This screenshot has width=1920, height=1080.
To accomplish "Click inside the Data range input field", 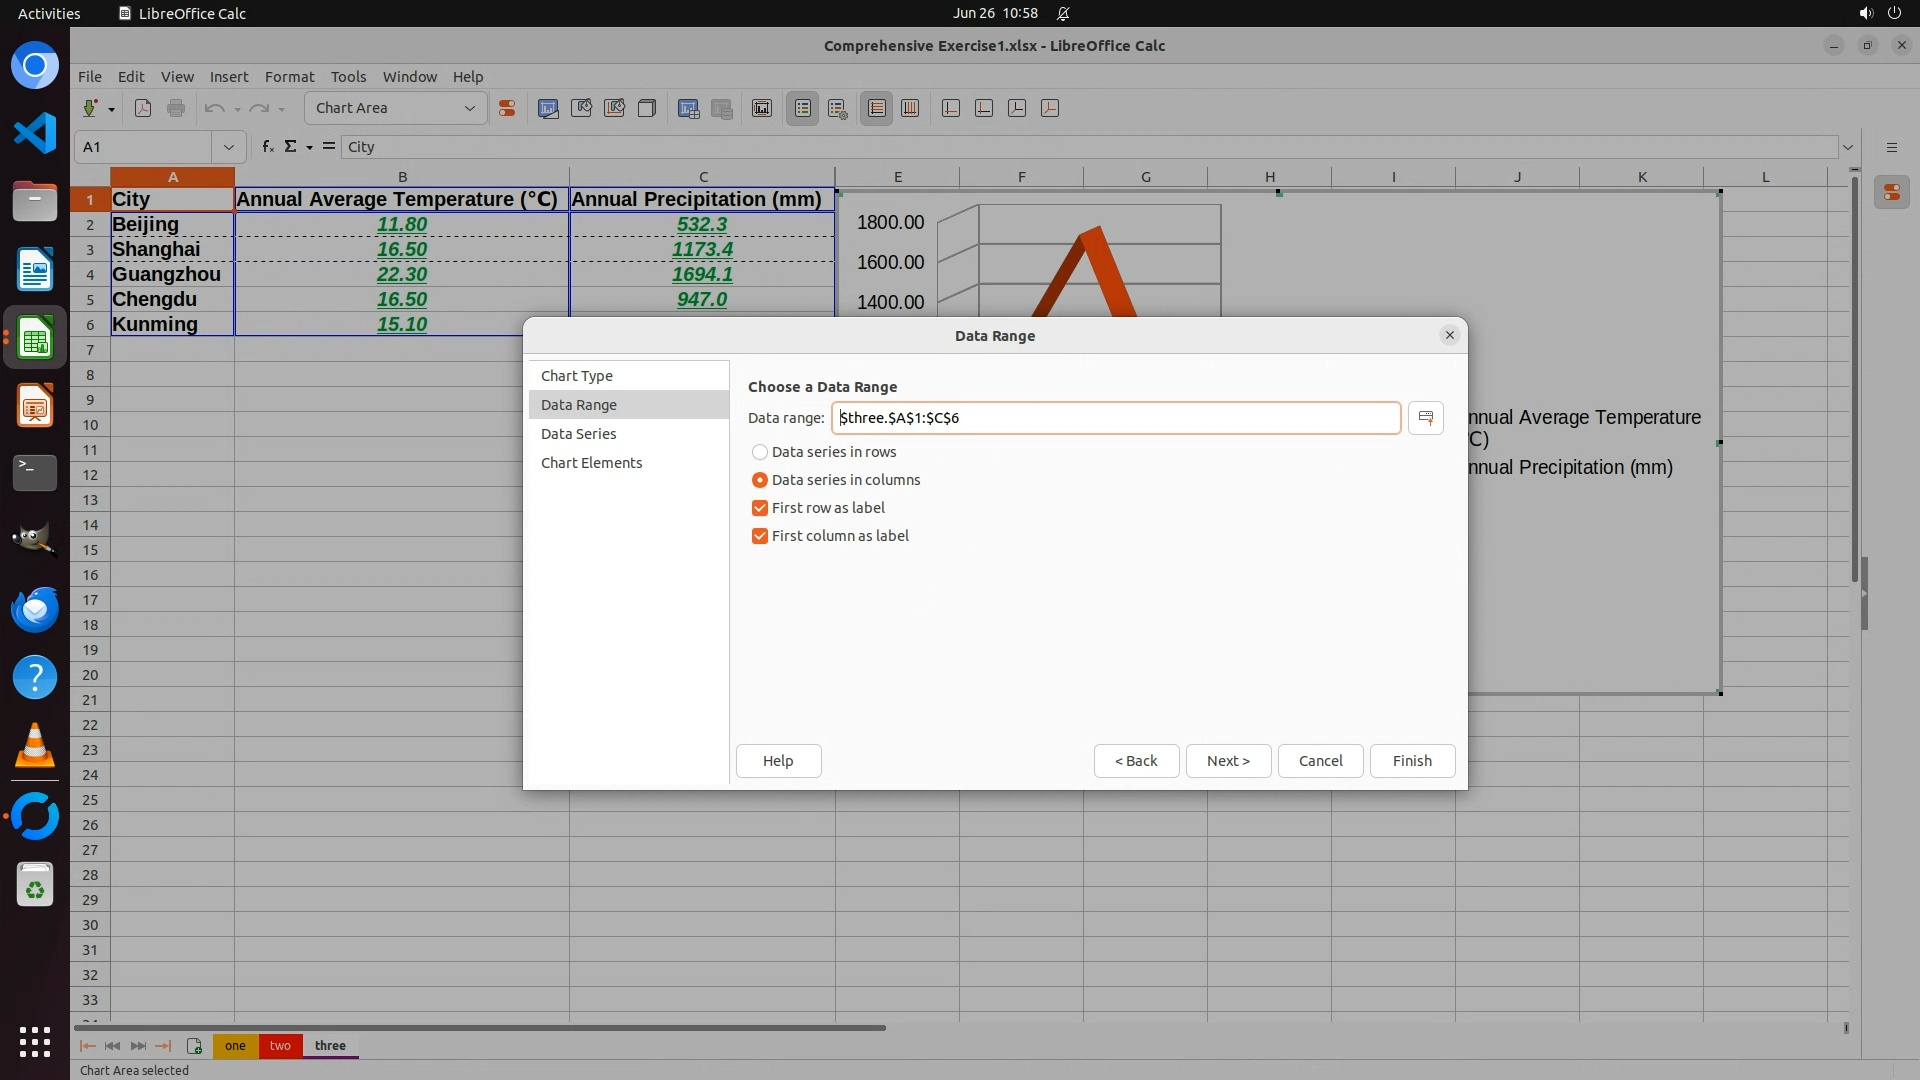I will (x=1114, y=418).
